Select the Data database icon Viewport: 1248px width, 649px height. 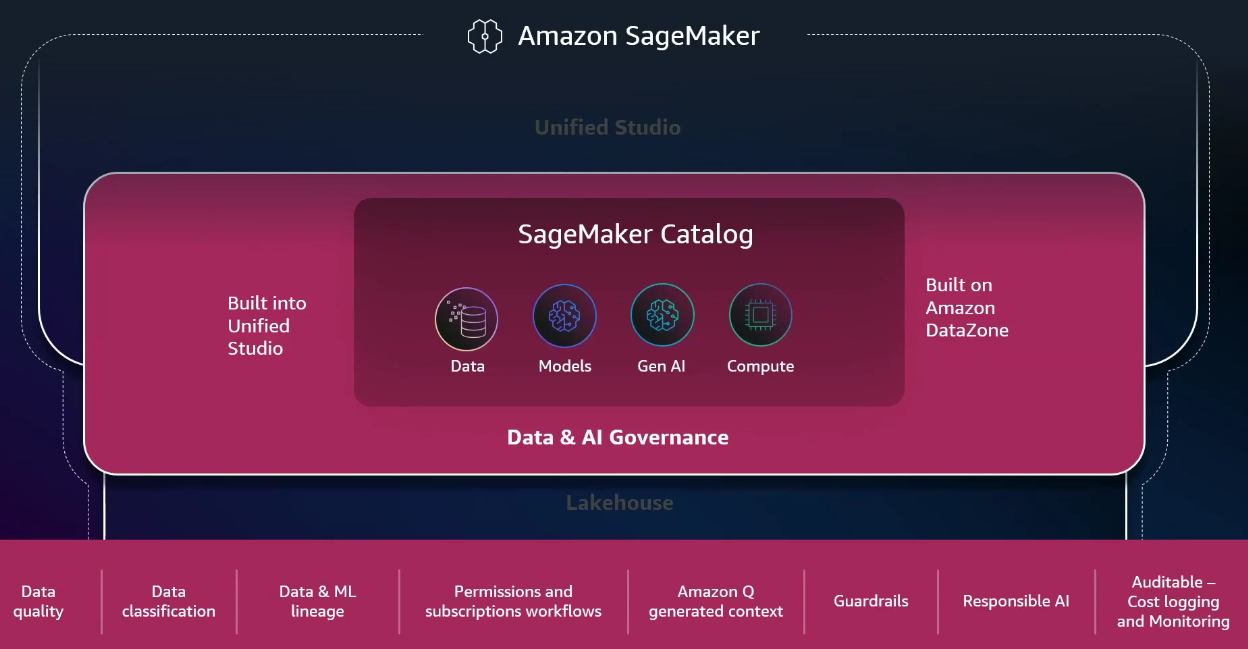click(466, 318)
